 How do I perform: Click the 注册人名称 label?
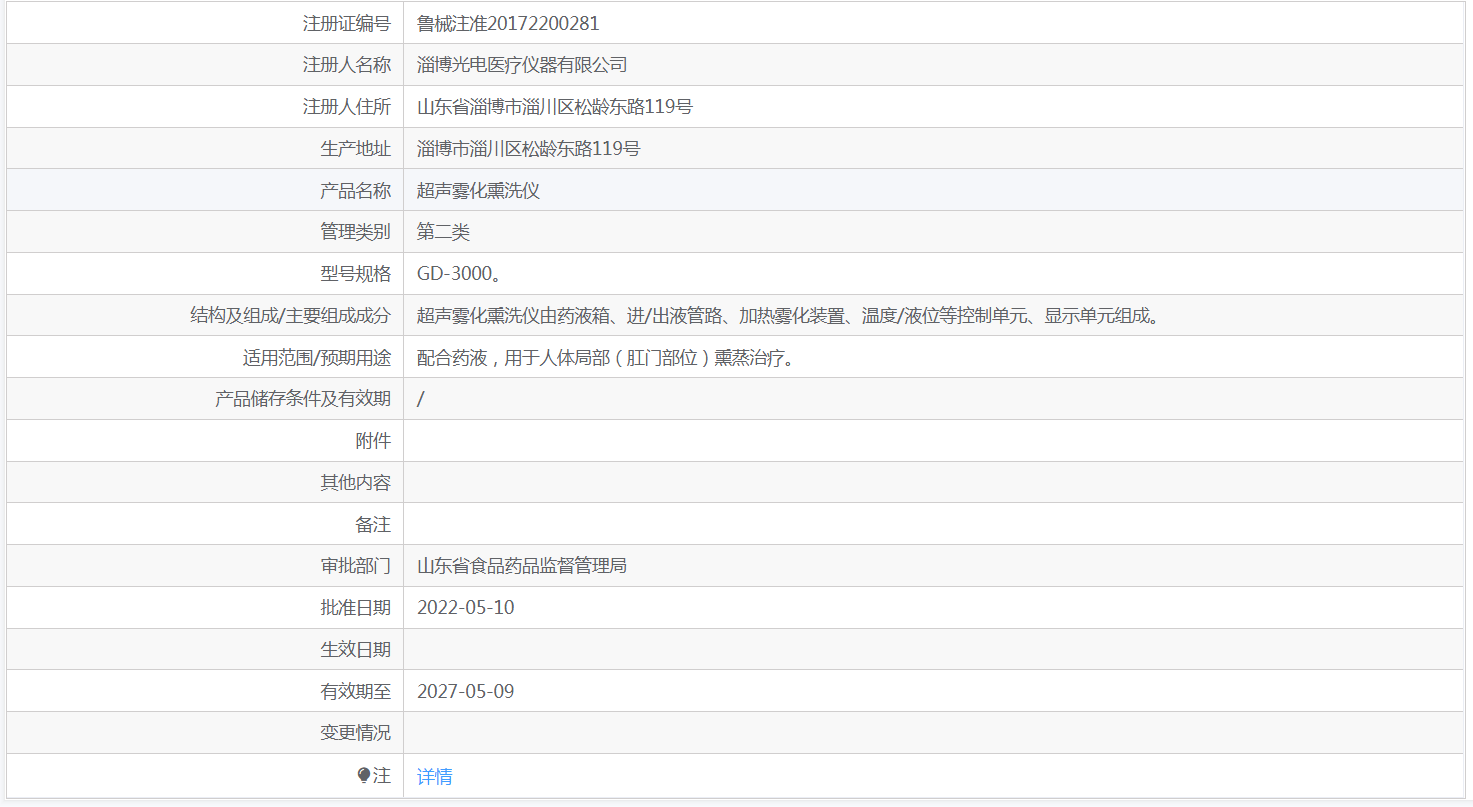347,65
